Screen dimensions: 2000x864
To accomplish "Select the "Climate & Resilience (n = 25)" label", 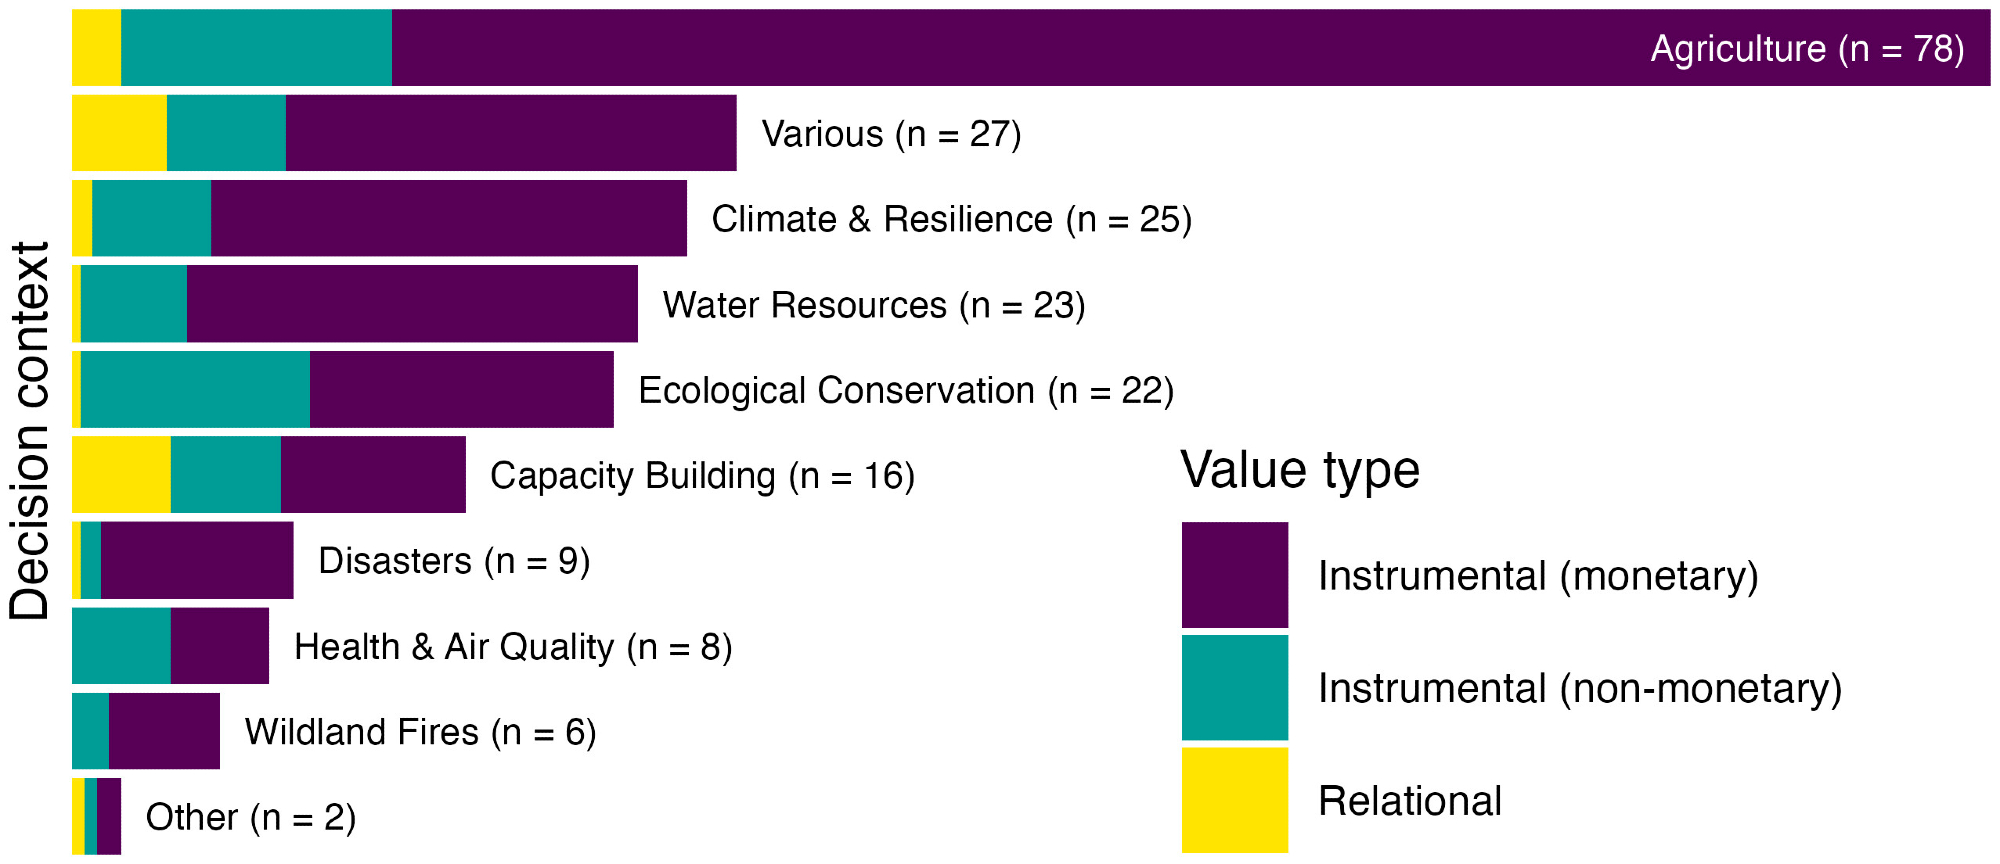I will (x=951, y=219).
